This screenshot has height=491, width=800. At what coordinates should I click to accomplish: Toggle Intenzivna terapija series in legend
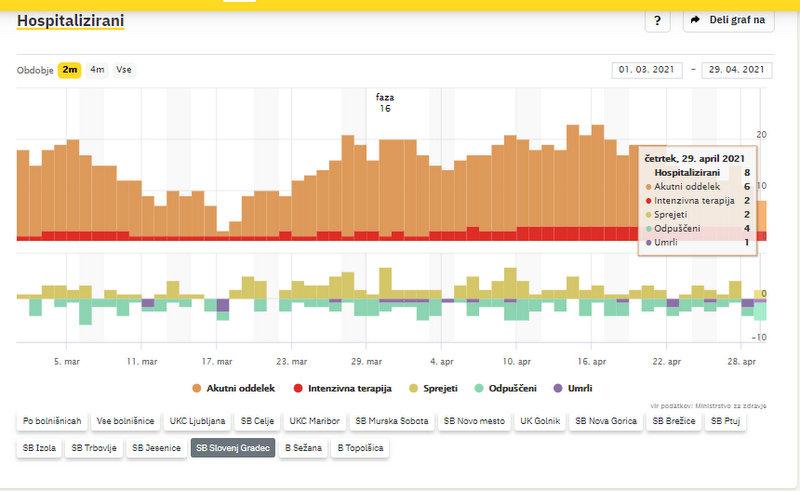(342, 388)
